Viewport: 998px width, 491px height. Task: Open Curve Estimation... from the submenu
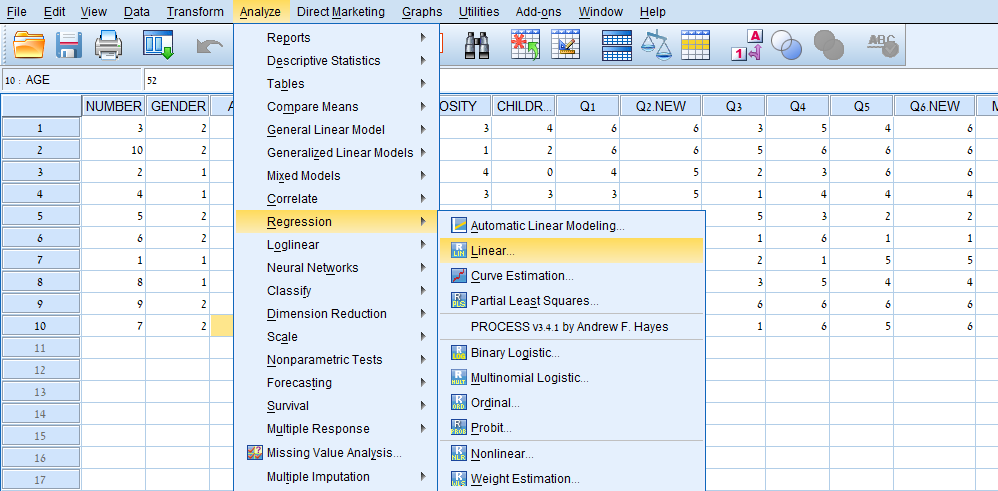tap(522, 276)
